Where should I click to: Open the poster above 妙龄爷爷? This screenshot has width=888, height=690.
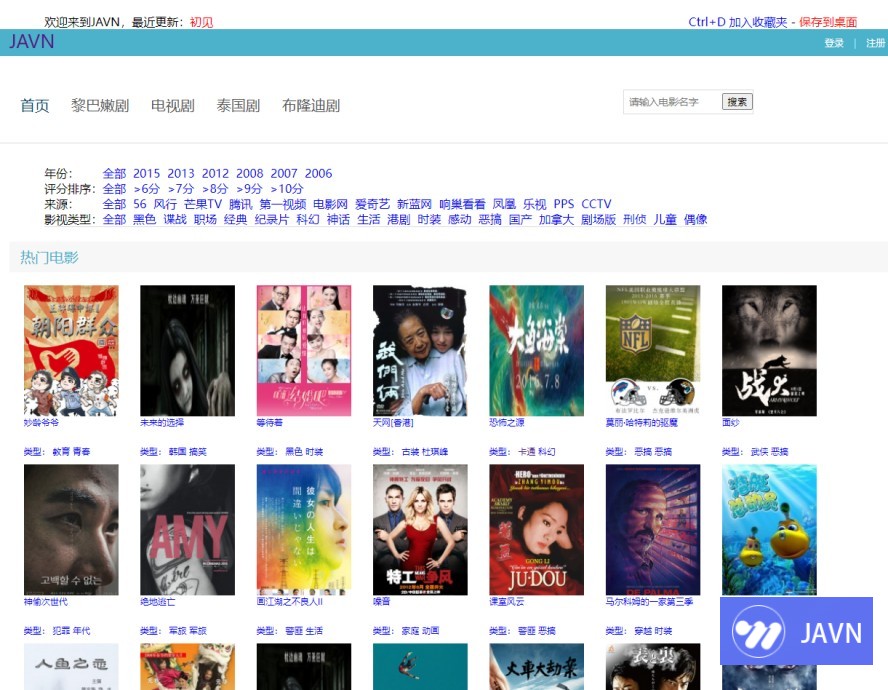(71, 351)
